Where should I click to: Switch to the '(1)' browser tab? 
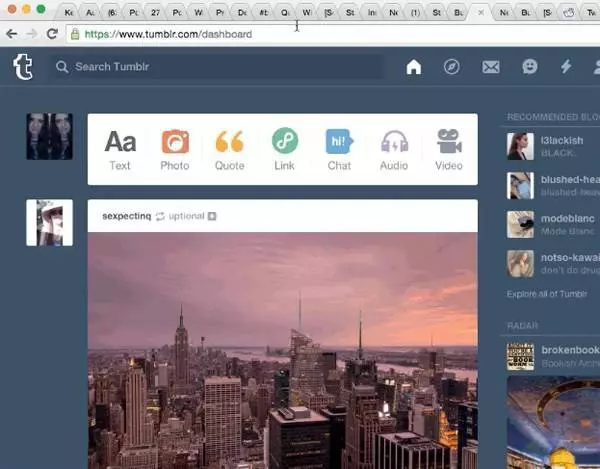tap(415, 13)
